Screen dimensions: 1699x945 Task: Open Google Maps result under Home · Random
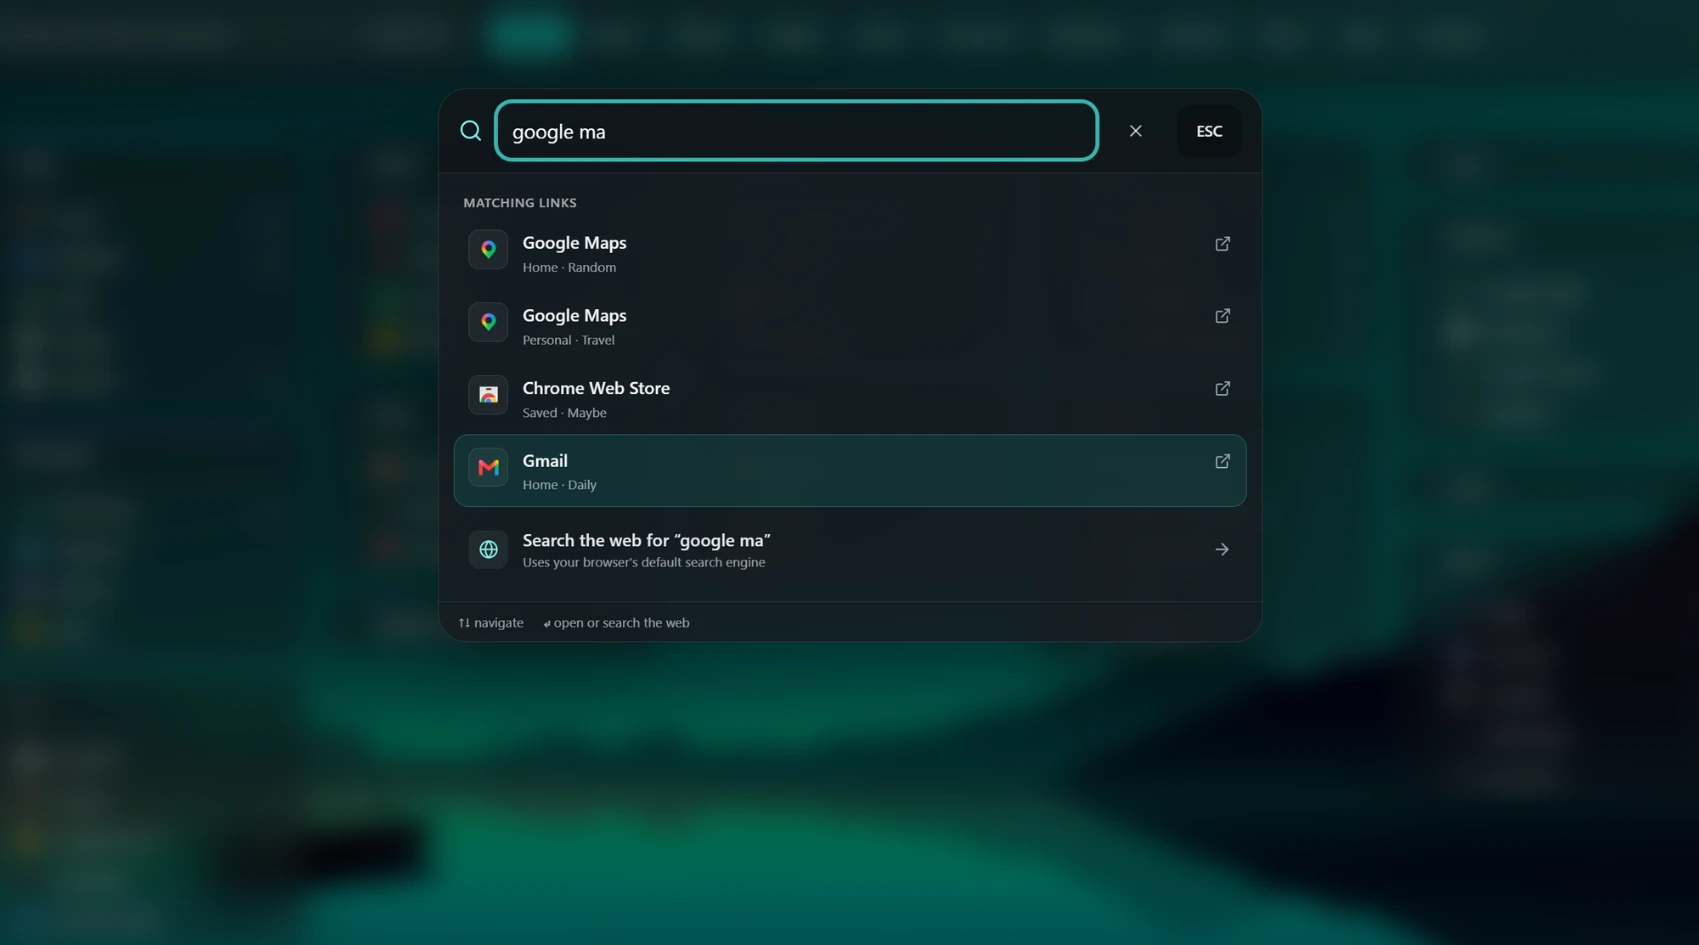click(850, 253)
